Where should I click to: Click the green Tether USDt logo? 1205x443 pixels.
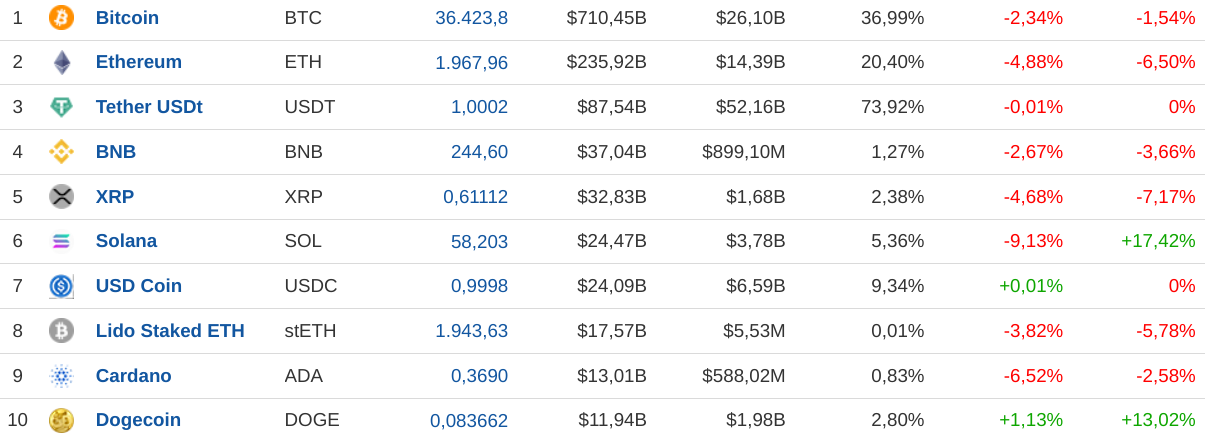click(x=61, y=107)
